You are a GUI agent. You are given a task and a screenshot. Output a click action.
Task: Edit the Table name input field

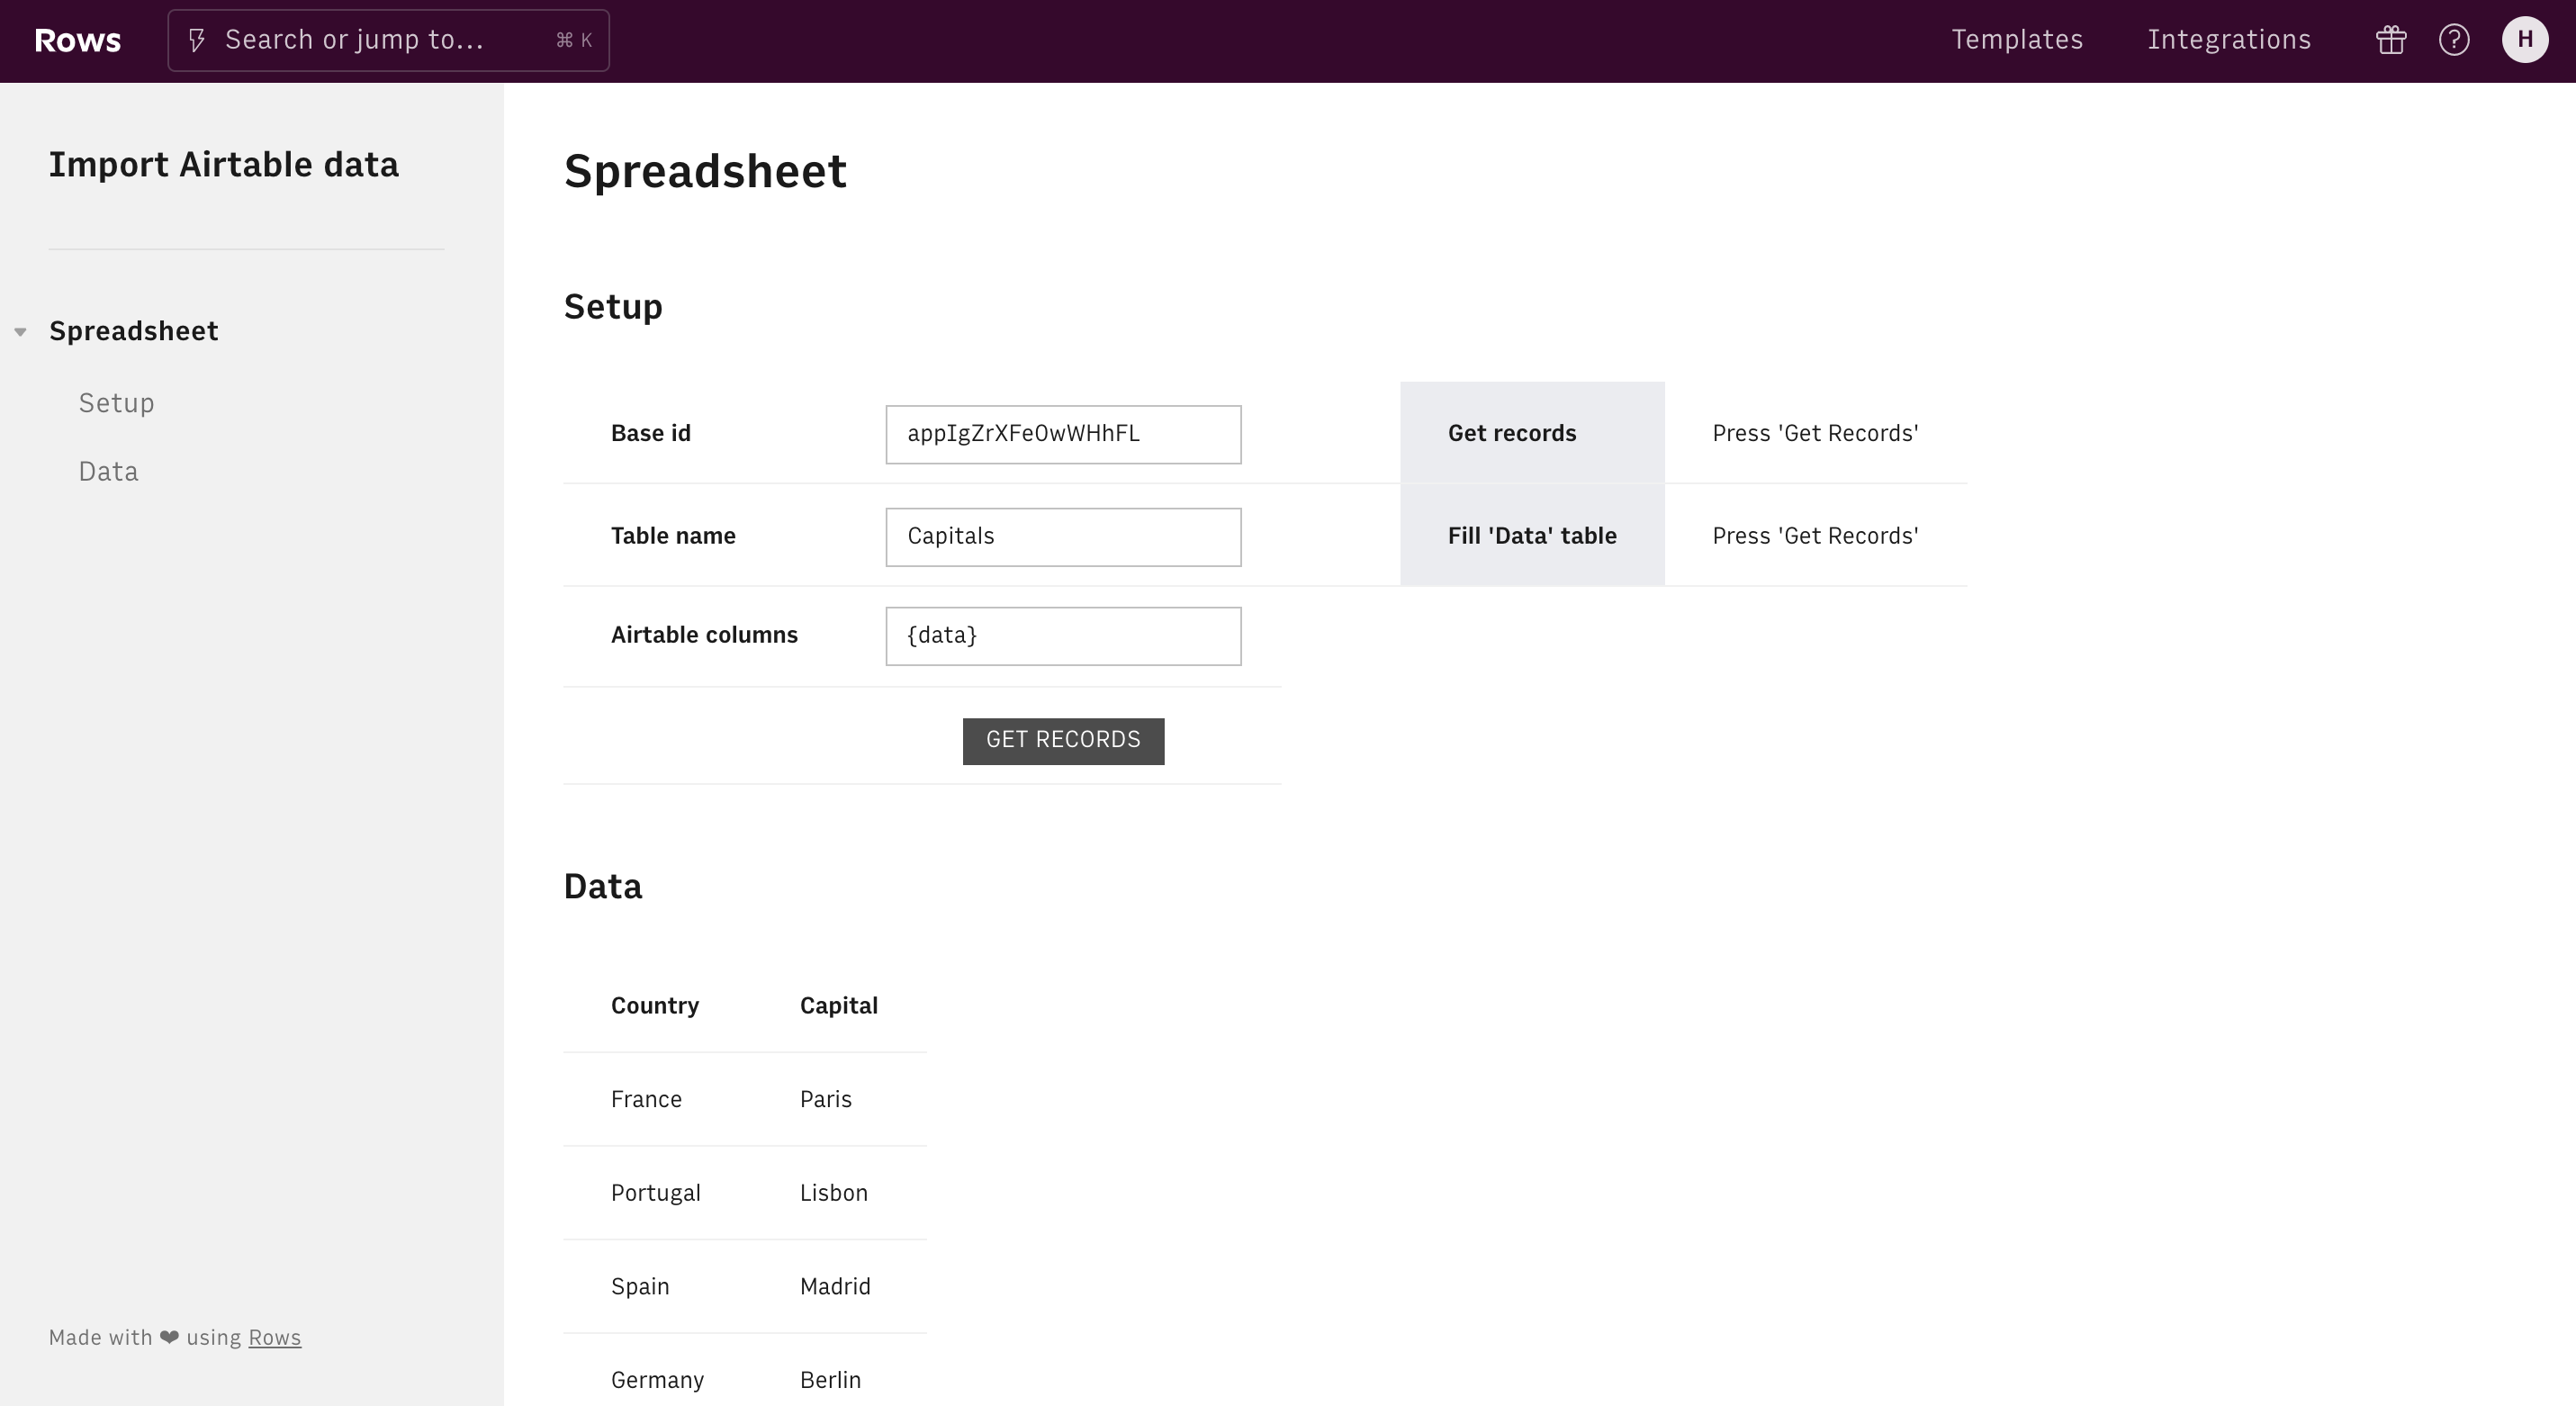pos(1063,537)
